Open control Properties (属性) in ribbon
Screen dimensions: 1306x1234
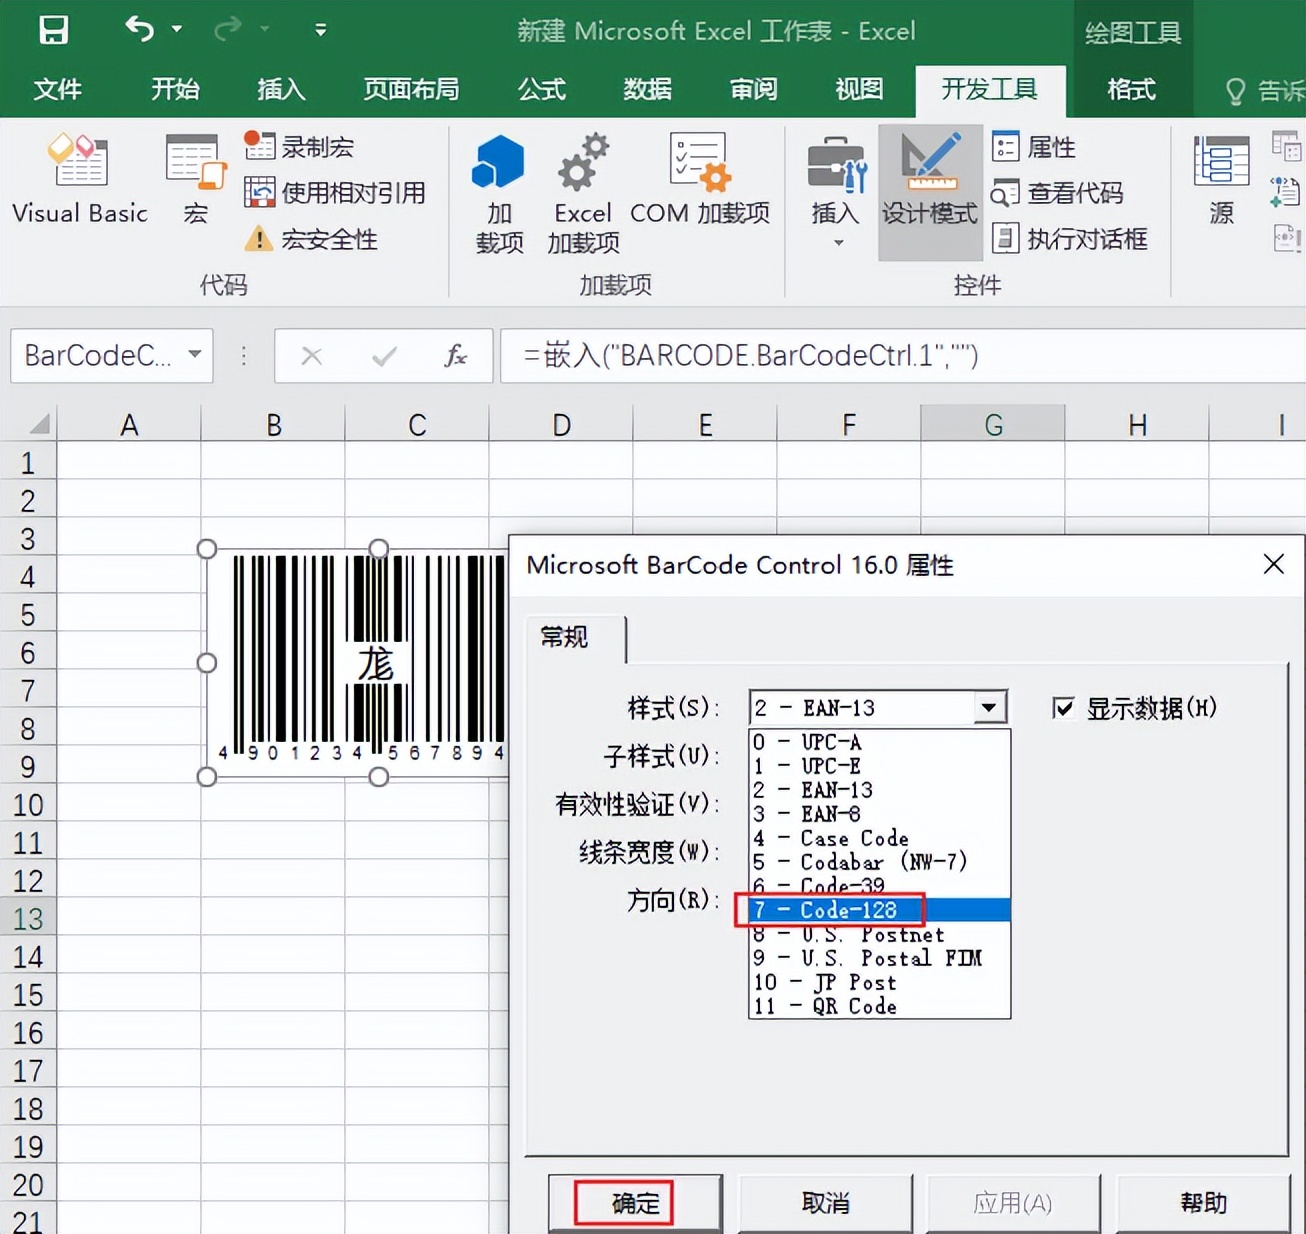pyautogui.click(x=1034, y=147)
